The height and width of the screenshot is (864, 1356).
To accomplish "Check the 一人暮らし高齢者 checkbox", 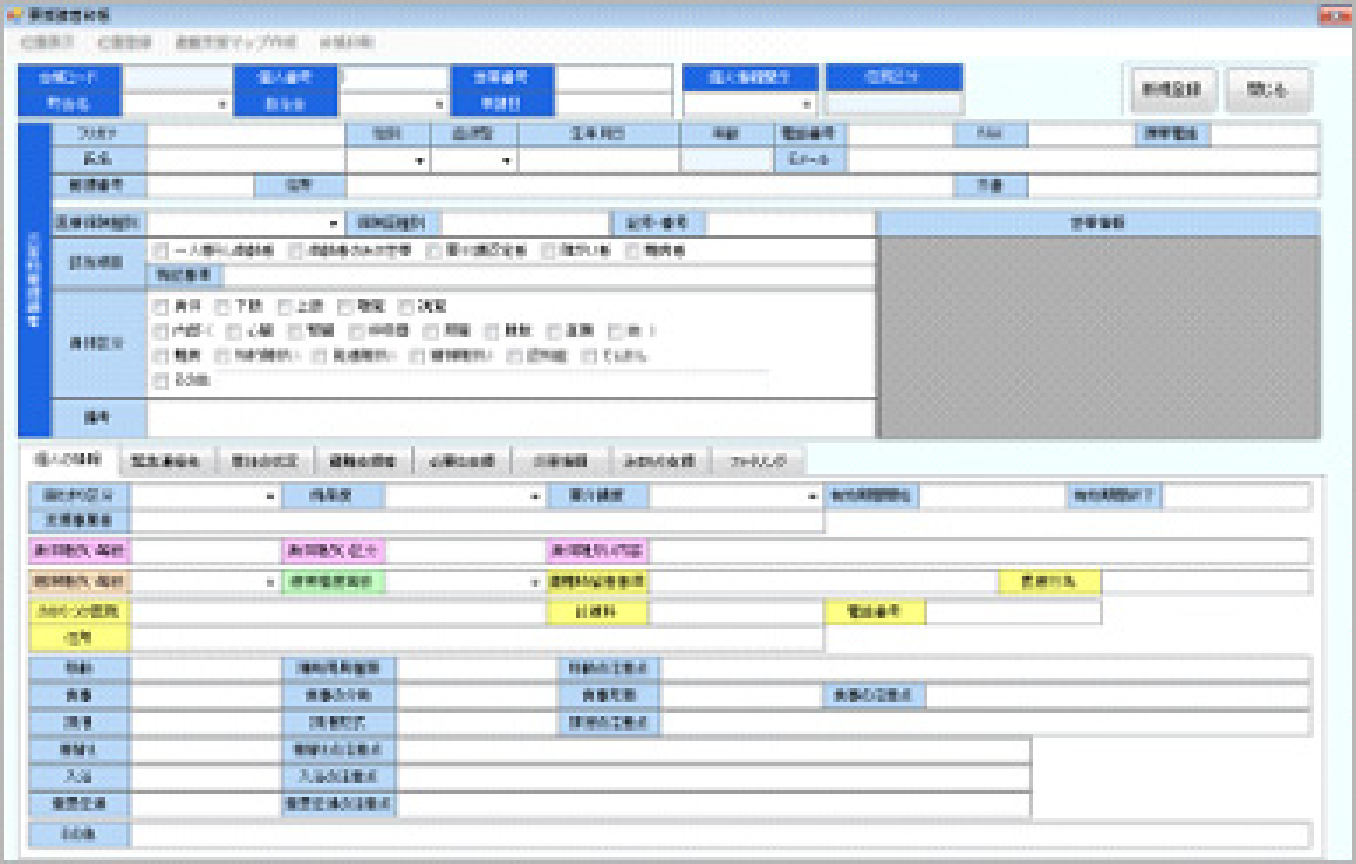I will coord(161,251).
